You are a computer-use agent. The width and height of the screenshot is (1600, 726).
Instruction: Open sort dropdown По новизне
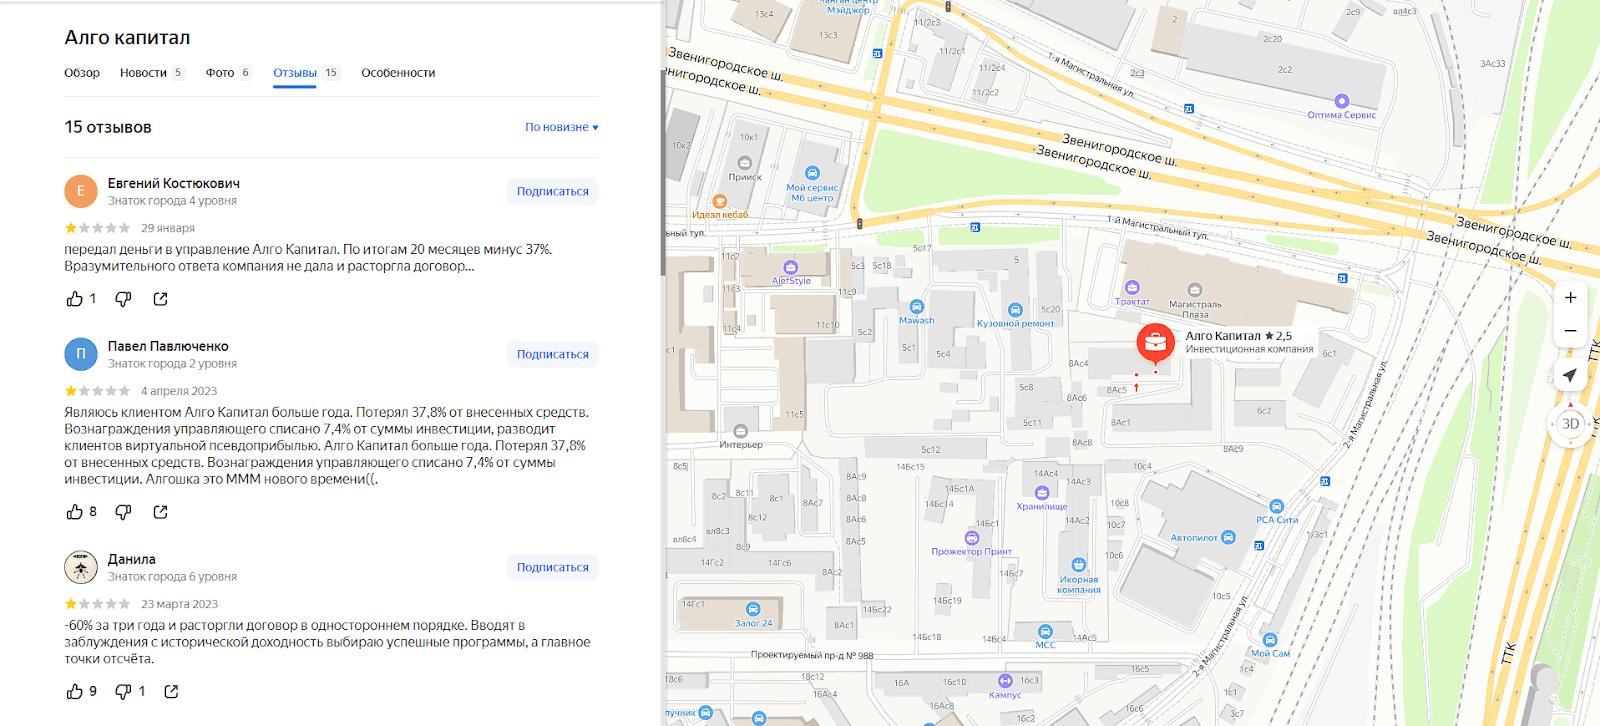pos(561,127)
